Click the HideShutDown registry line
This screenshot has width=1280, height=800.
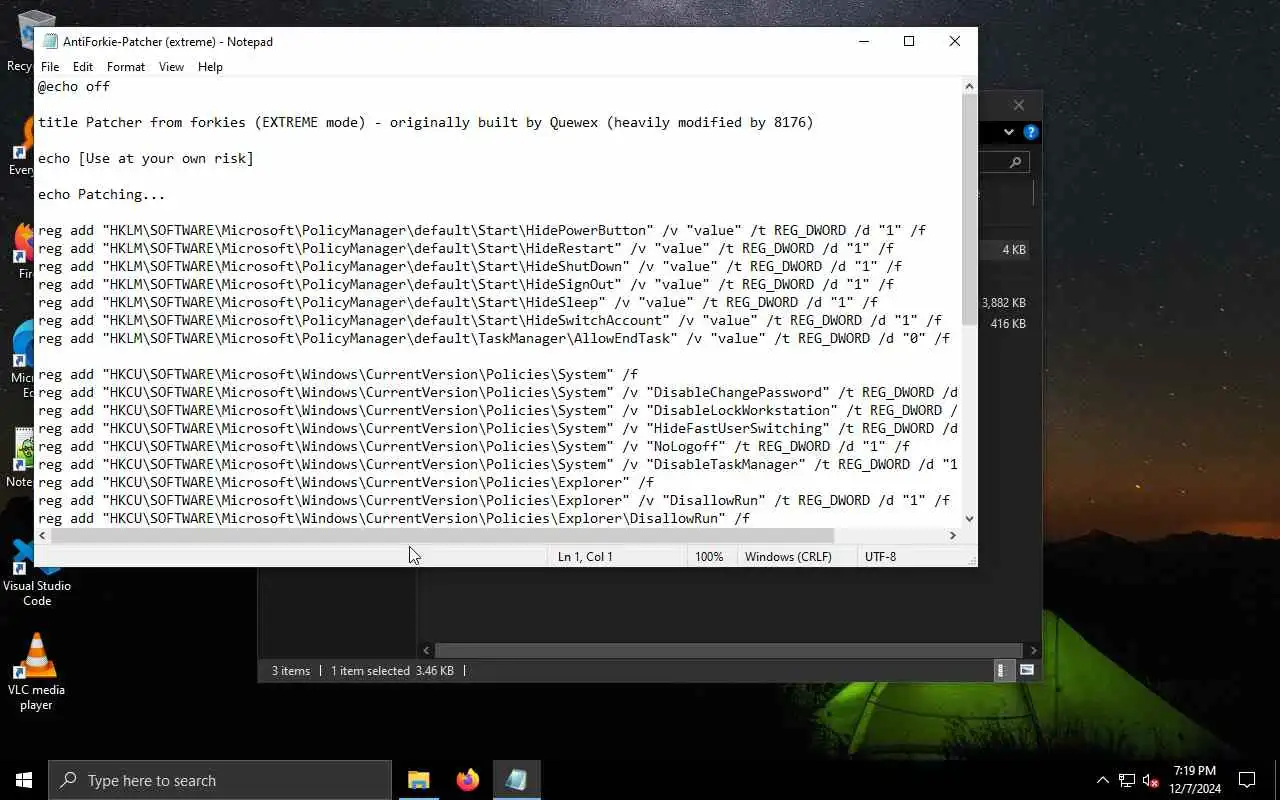[x=470, y=267]
